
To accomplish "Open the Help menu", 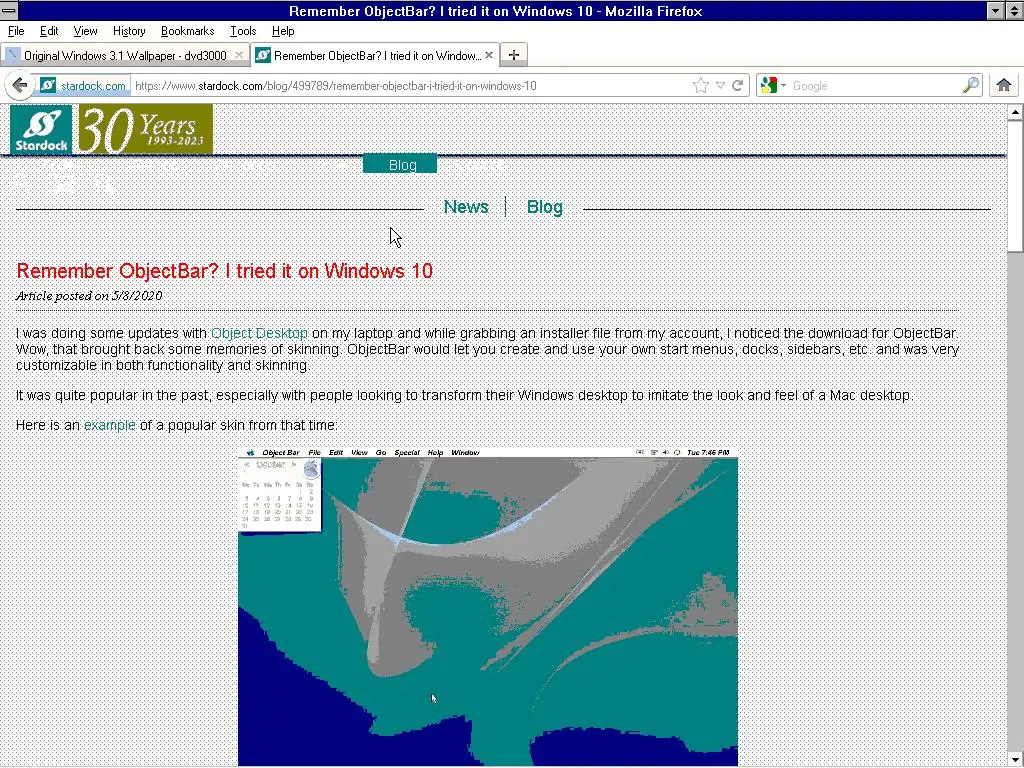I will coord(283,31).
